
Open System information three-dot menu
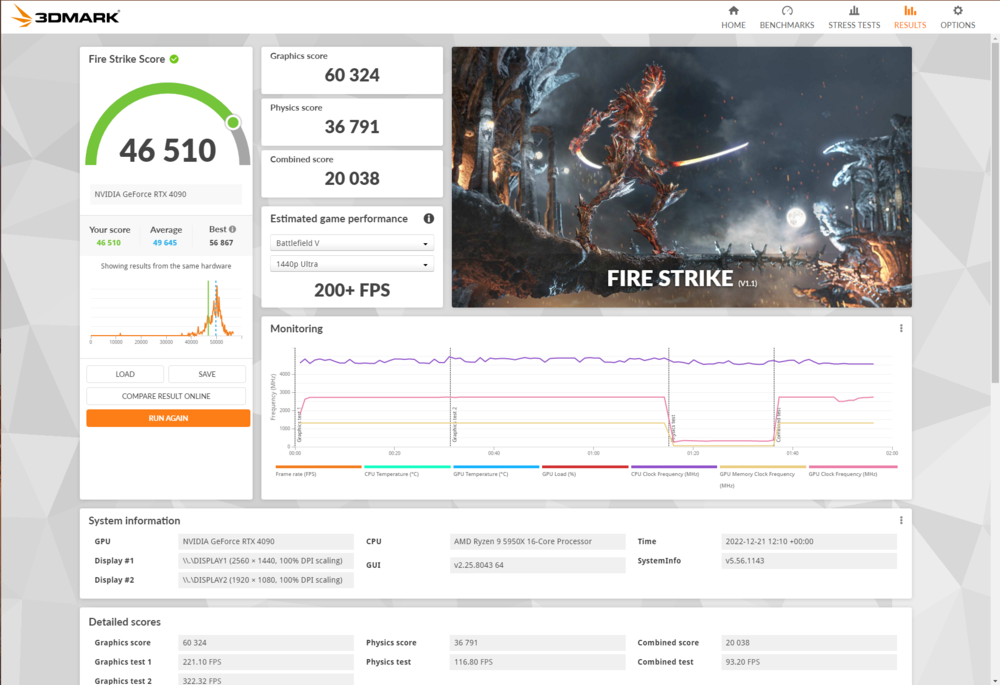point(901,520)
